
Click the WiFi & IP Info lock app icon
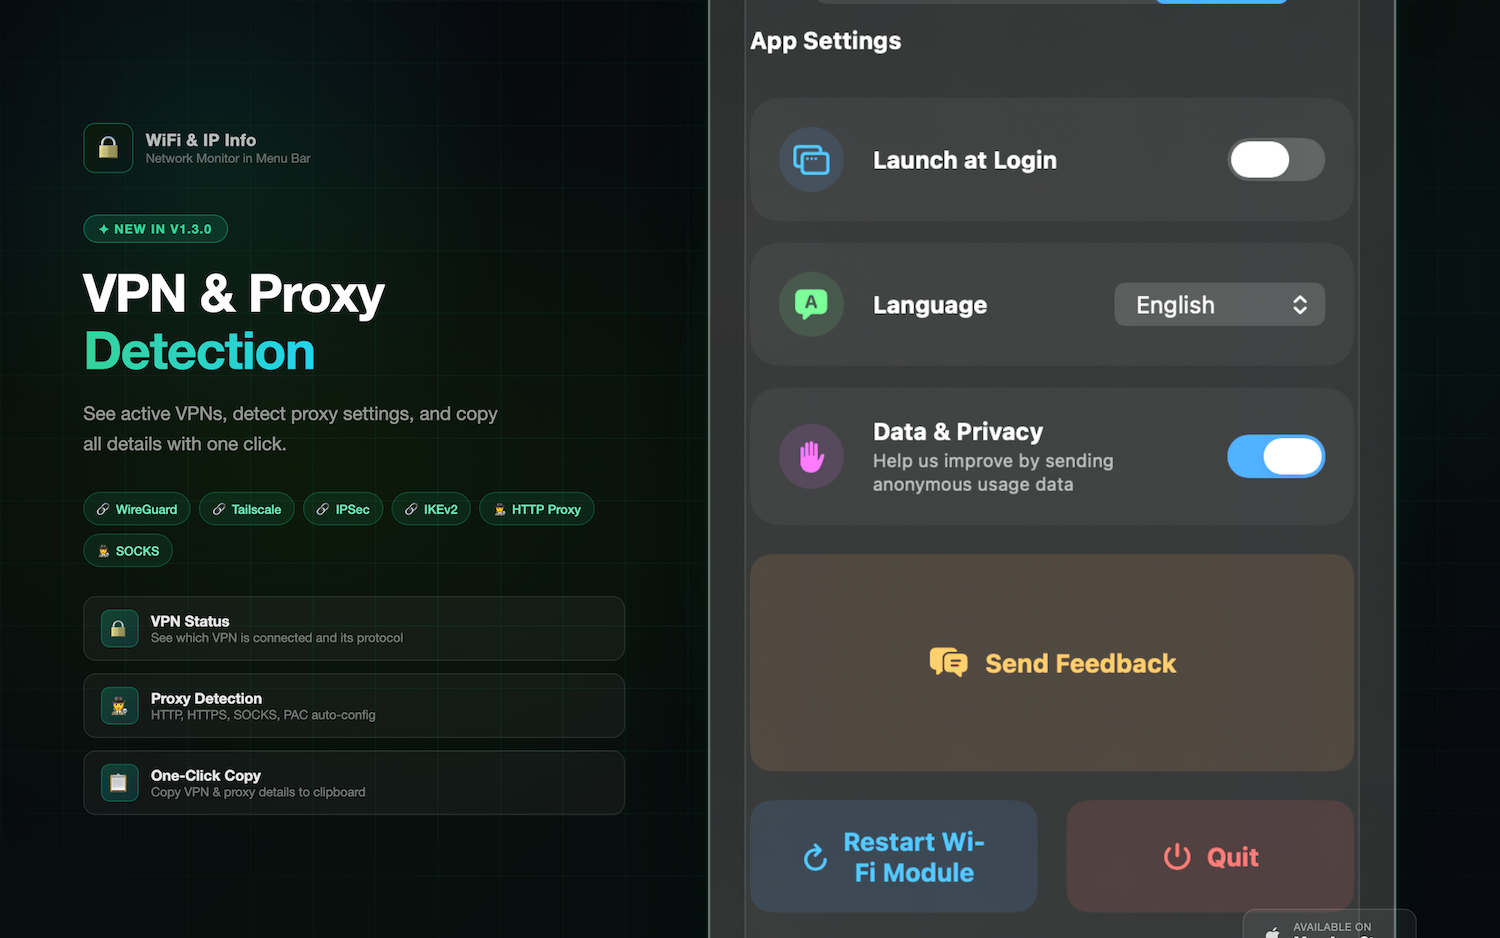[x=108, y=148]
